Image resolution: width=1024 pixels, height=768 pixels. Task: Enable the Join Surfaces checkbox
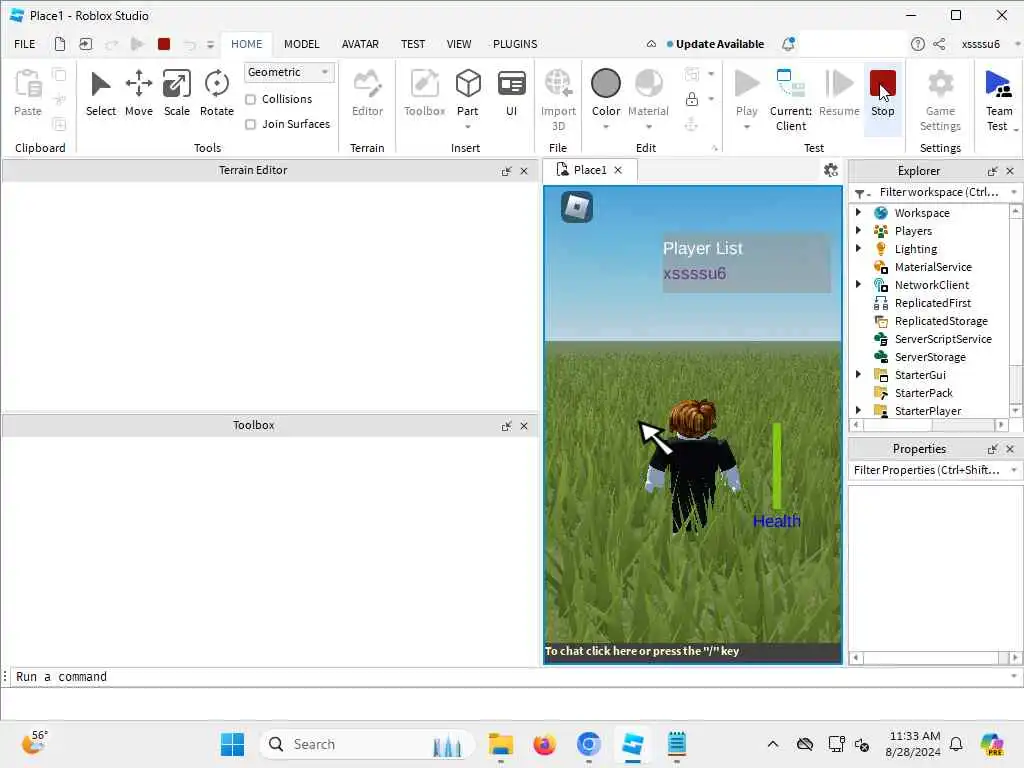pos(250,124)
